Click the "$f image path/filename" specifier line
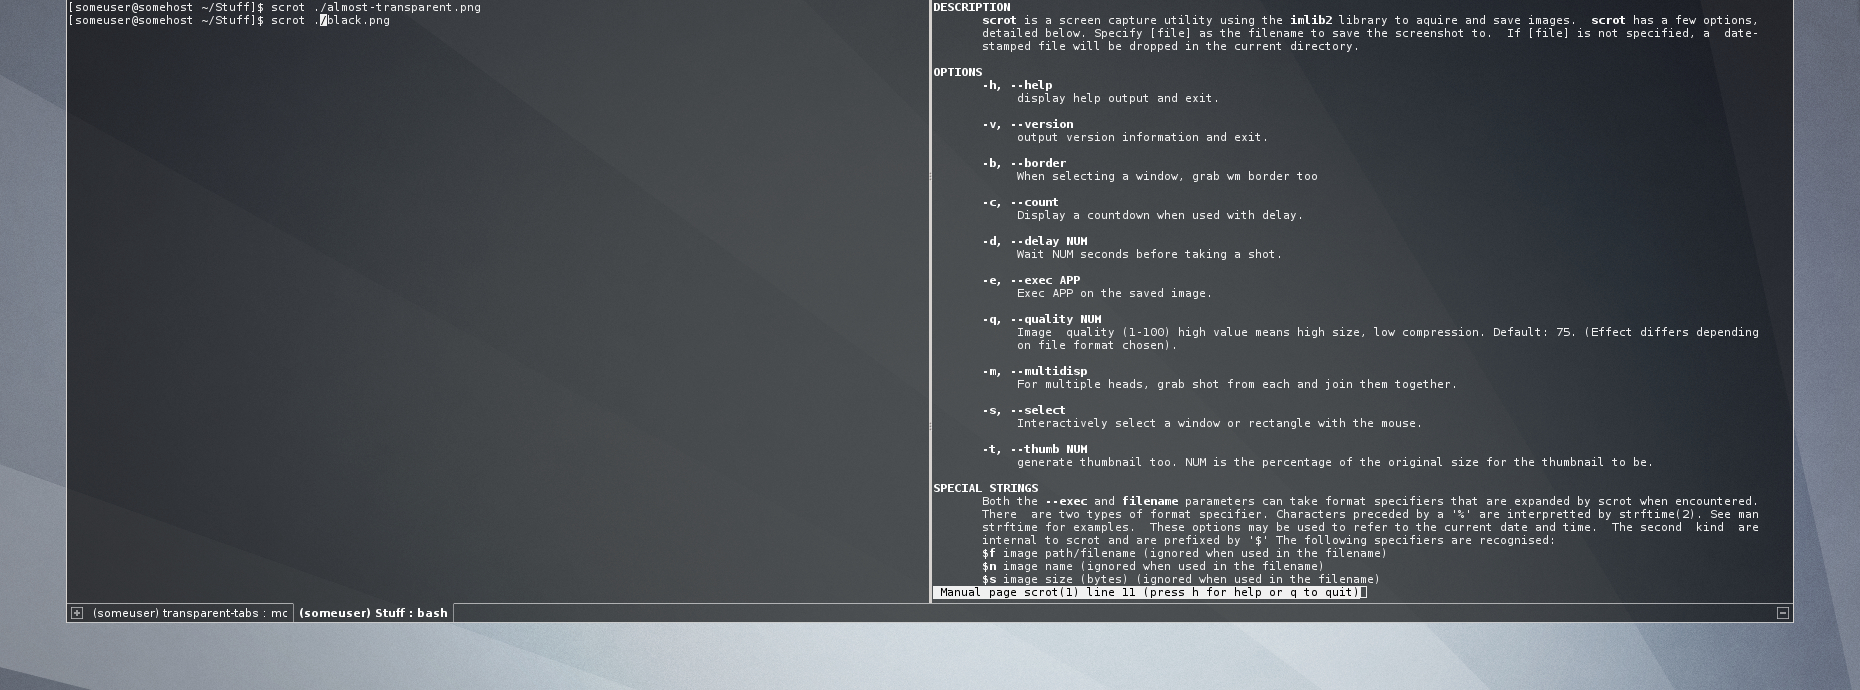 click(x=1185, y=553)
